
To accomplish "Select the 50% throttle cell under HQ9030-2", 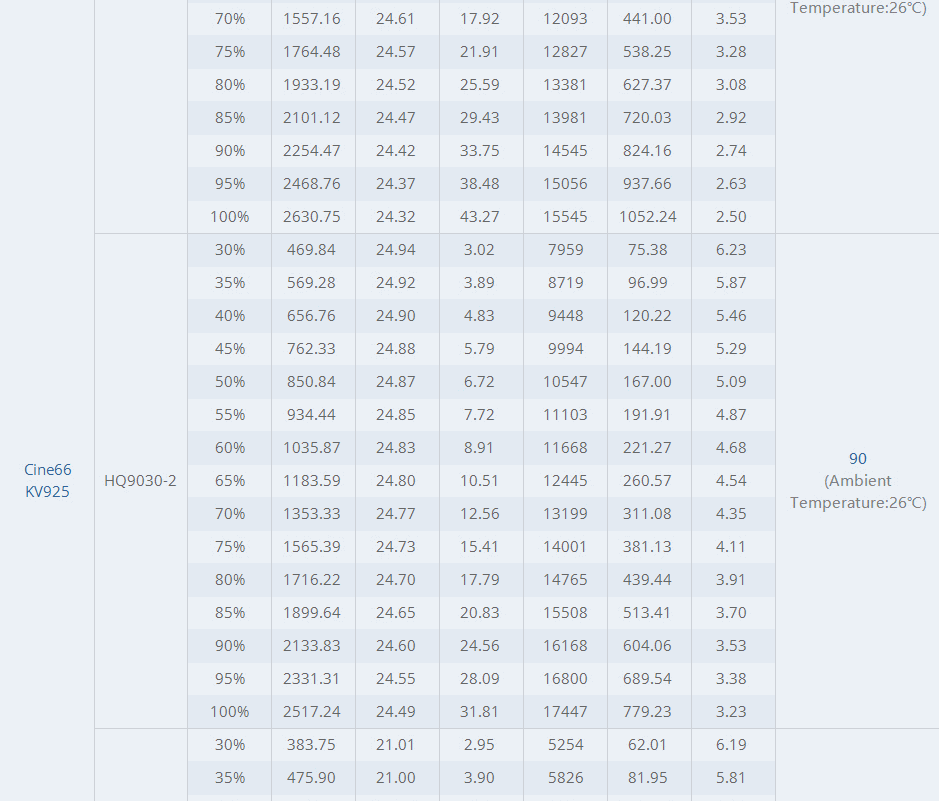I will pos(229,382).
